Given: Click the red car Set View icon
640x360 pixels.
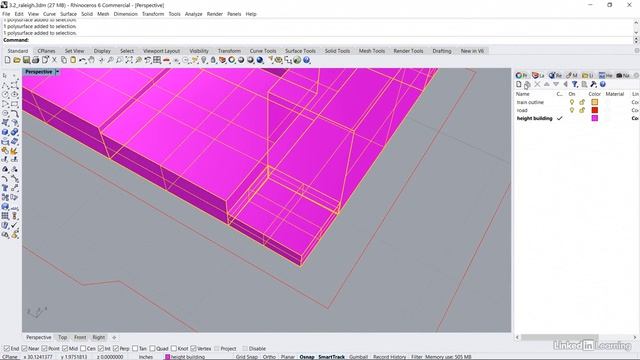Looking at the screenshot, I should click(167, 60).
